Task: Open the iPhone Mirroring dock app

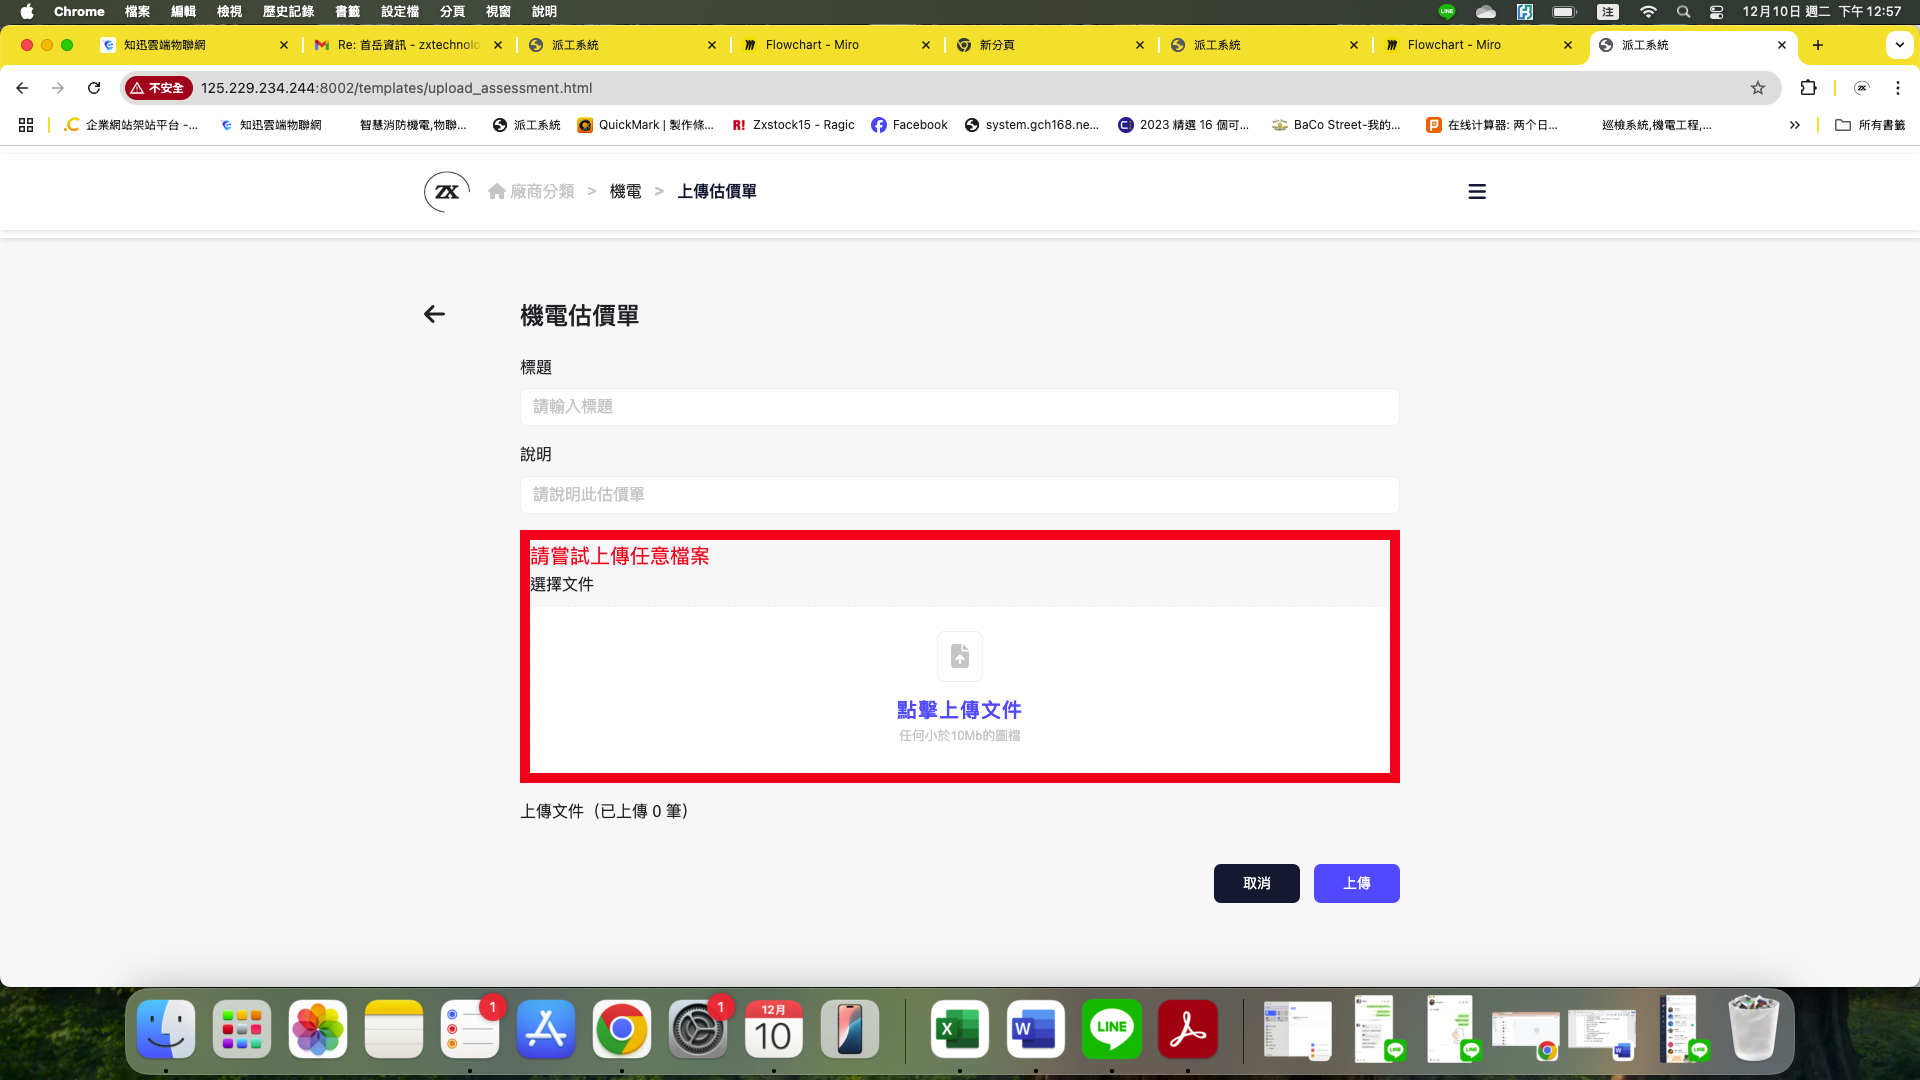Action: pos(850,1029)
